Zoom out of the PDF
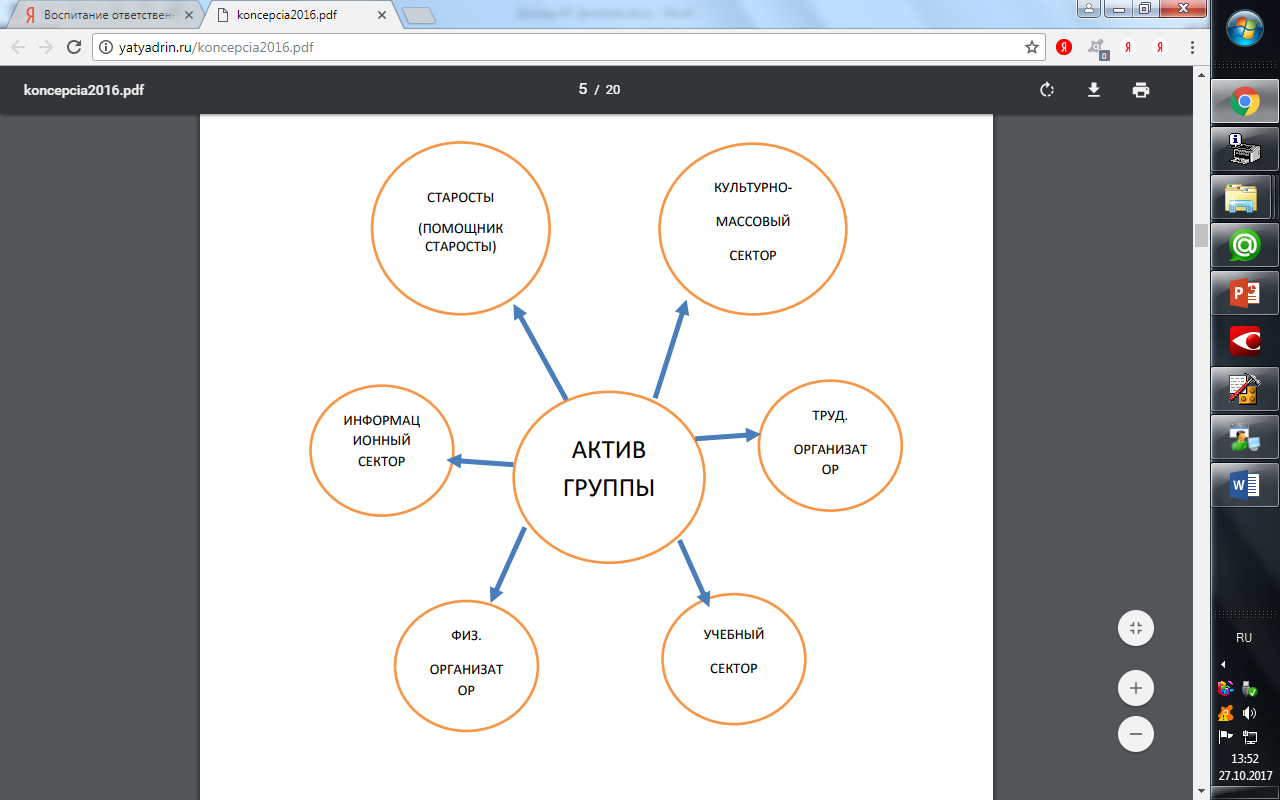This screenshot has height=800, width=1280. click(x=1136, y=734)
